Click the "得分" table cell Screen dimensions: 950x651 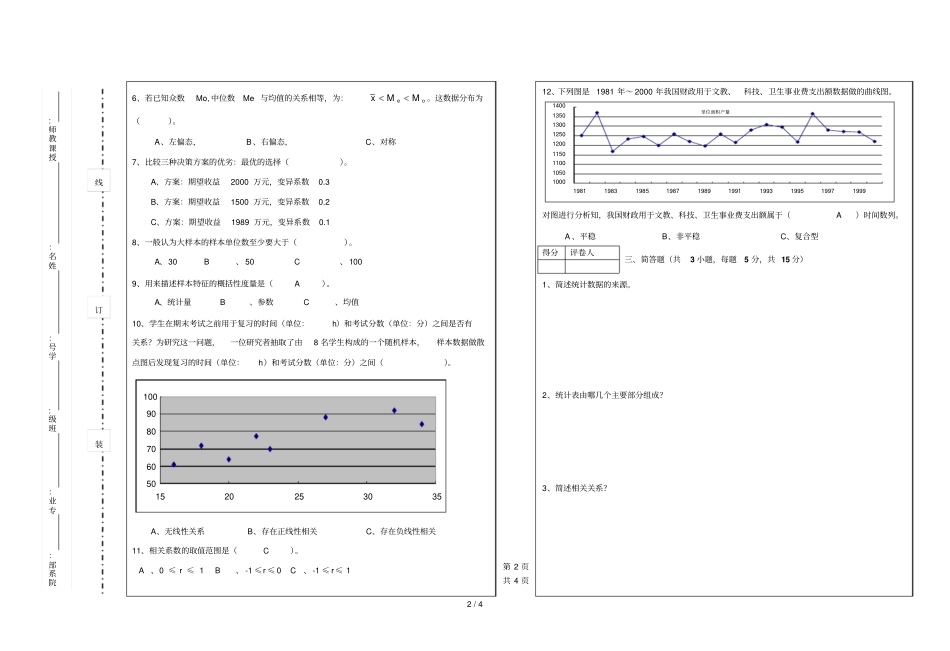[551, 253]
